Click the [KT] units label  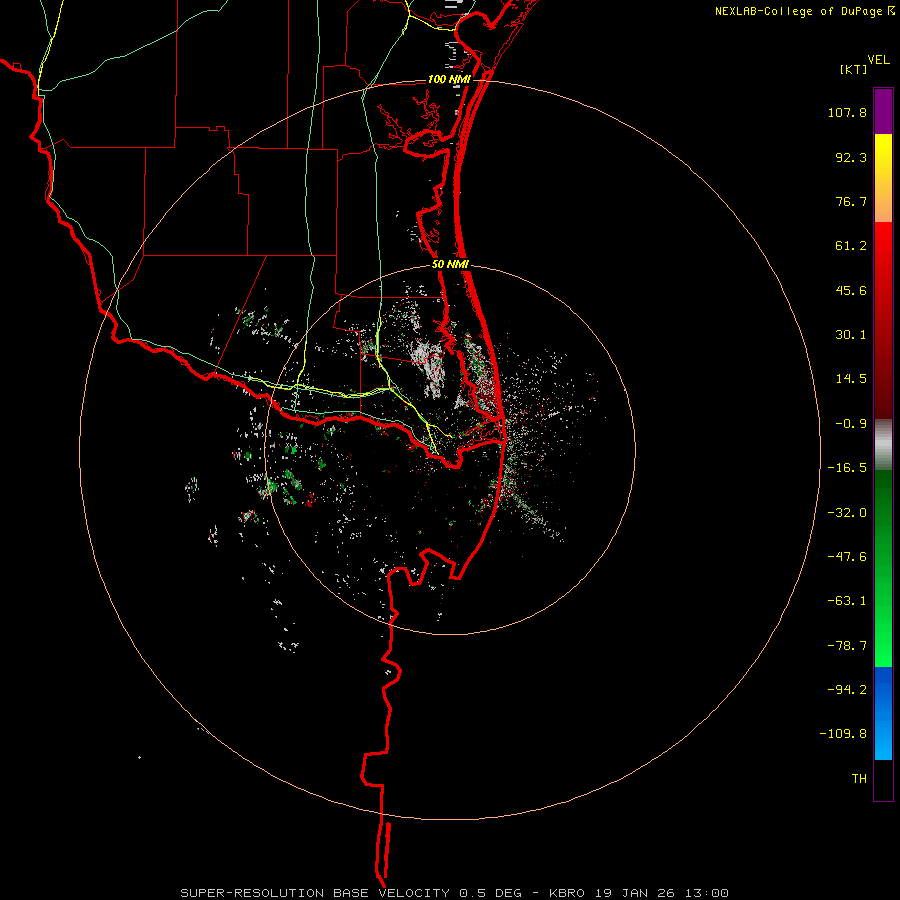854,69
